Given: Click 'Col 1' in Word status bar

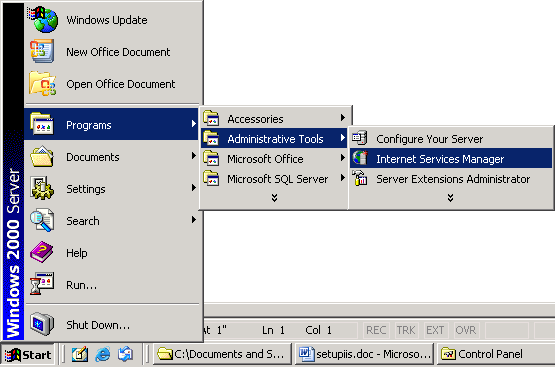Looking at the screenshot, I should point(319,330).
